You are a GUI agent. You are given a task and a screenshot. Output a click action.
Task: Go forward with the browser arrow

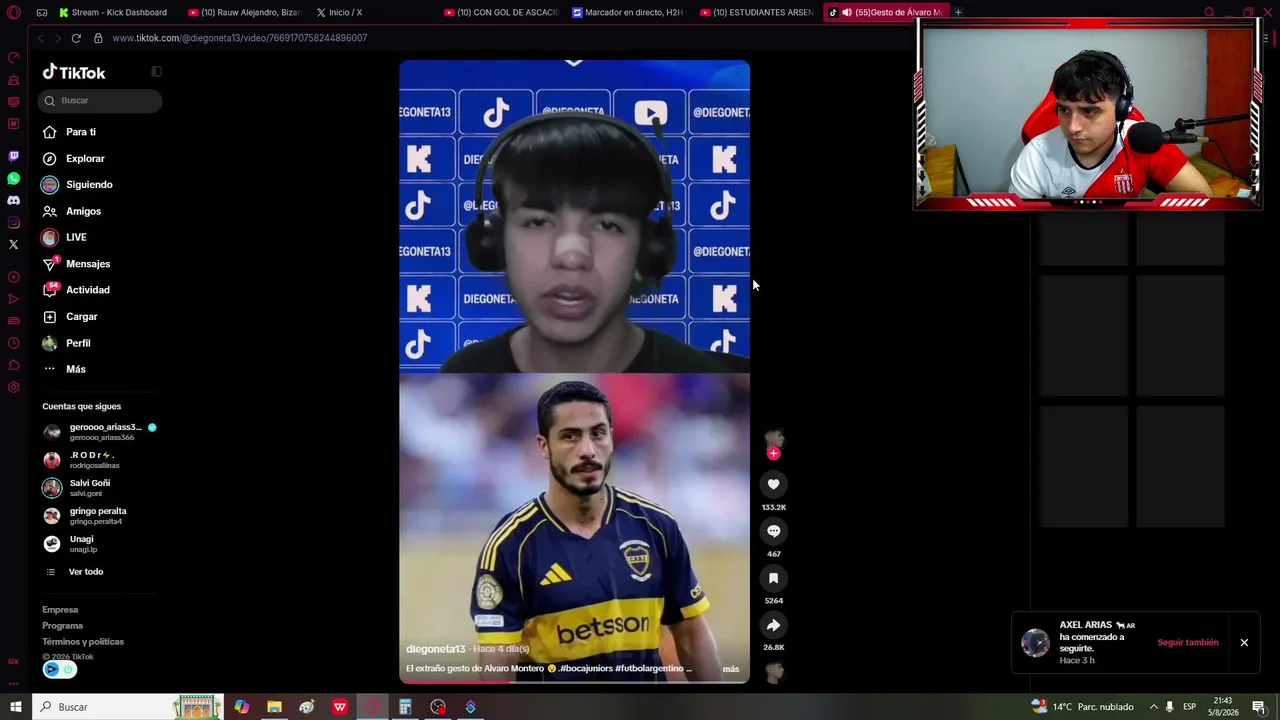tap(57, 38)
